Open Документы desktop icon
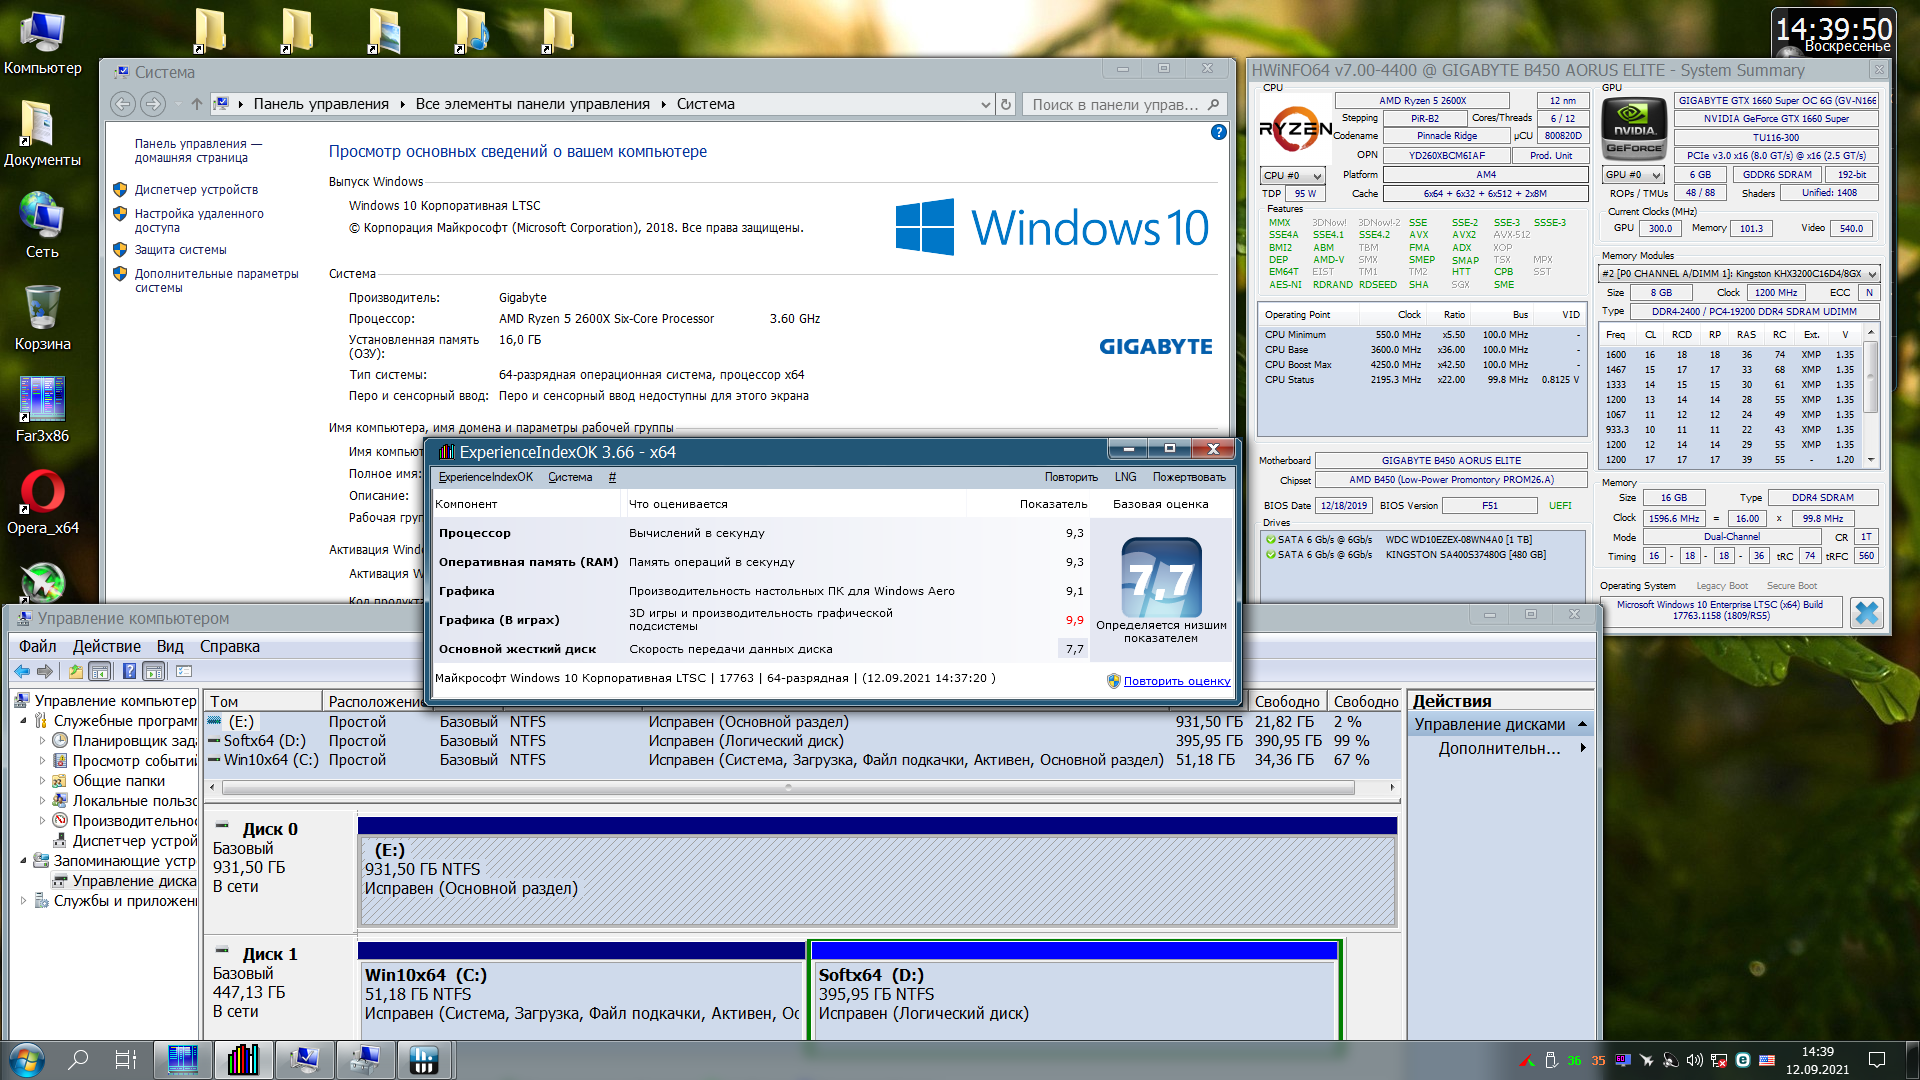 pyautogui.click(x=42, y=133)
